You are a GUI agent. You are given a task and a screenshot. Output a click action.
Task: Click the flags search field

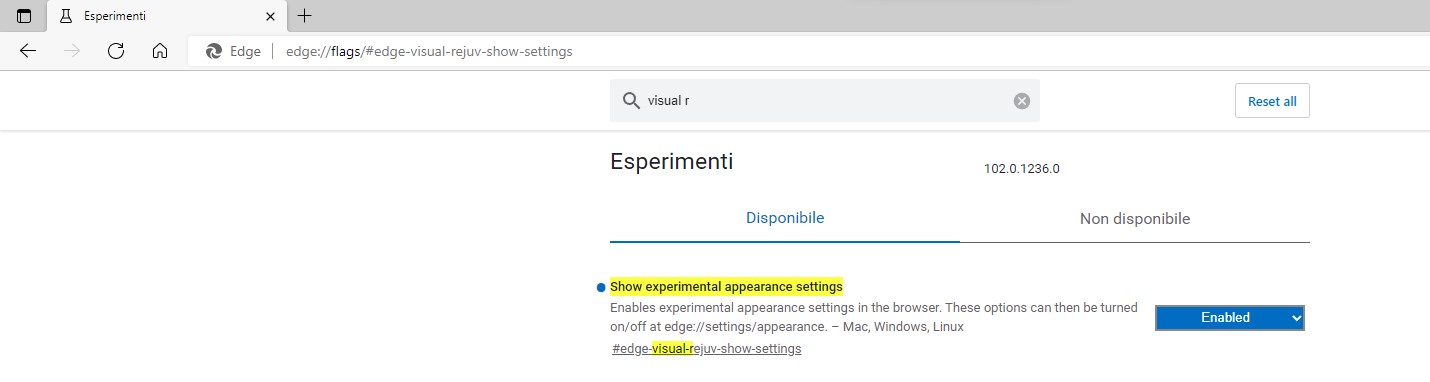coord(825,101)
